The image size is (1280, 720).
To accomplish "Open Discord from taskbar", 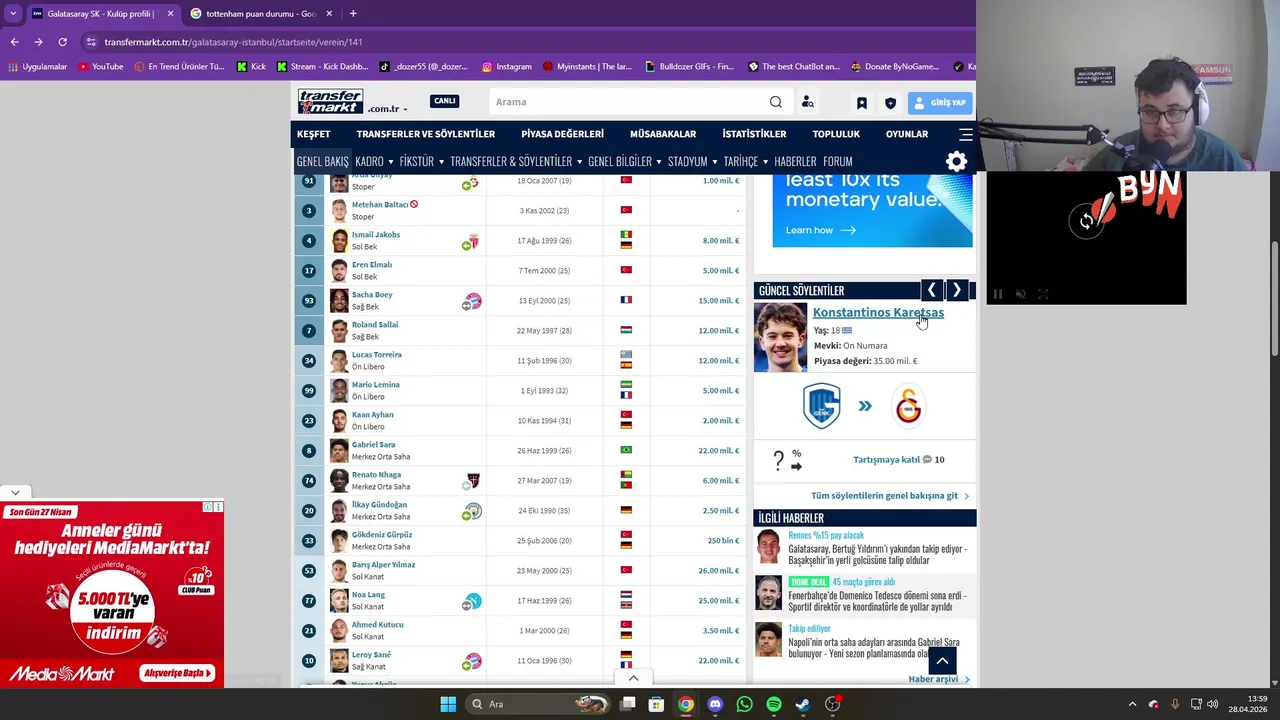I will tap(715, 704).
